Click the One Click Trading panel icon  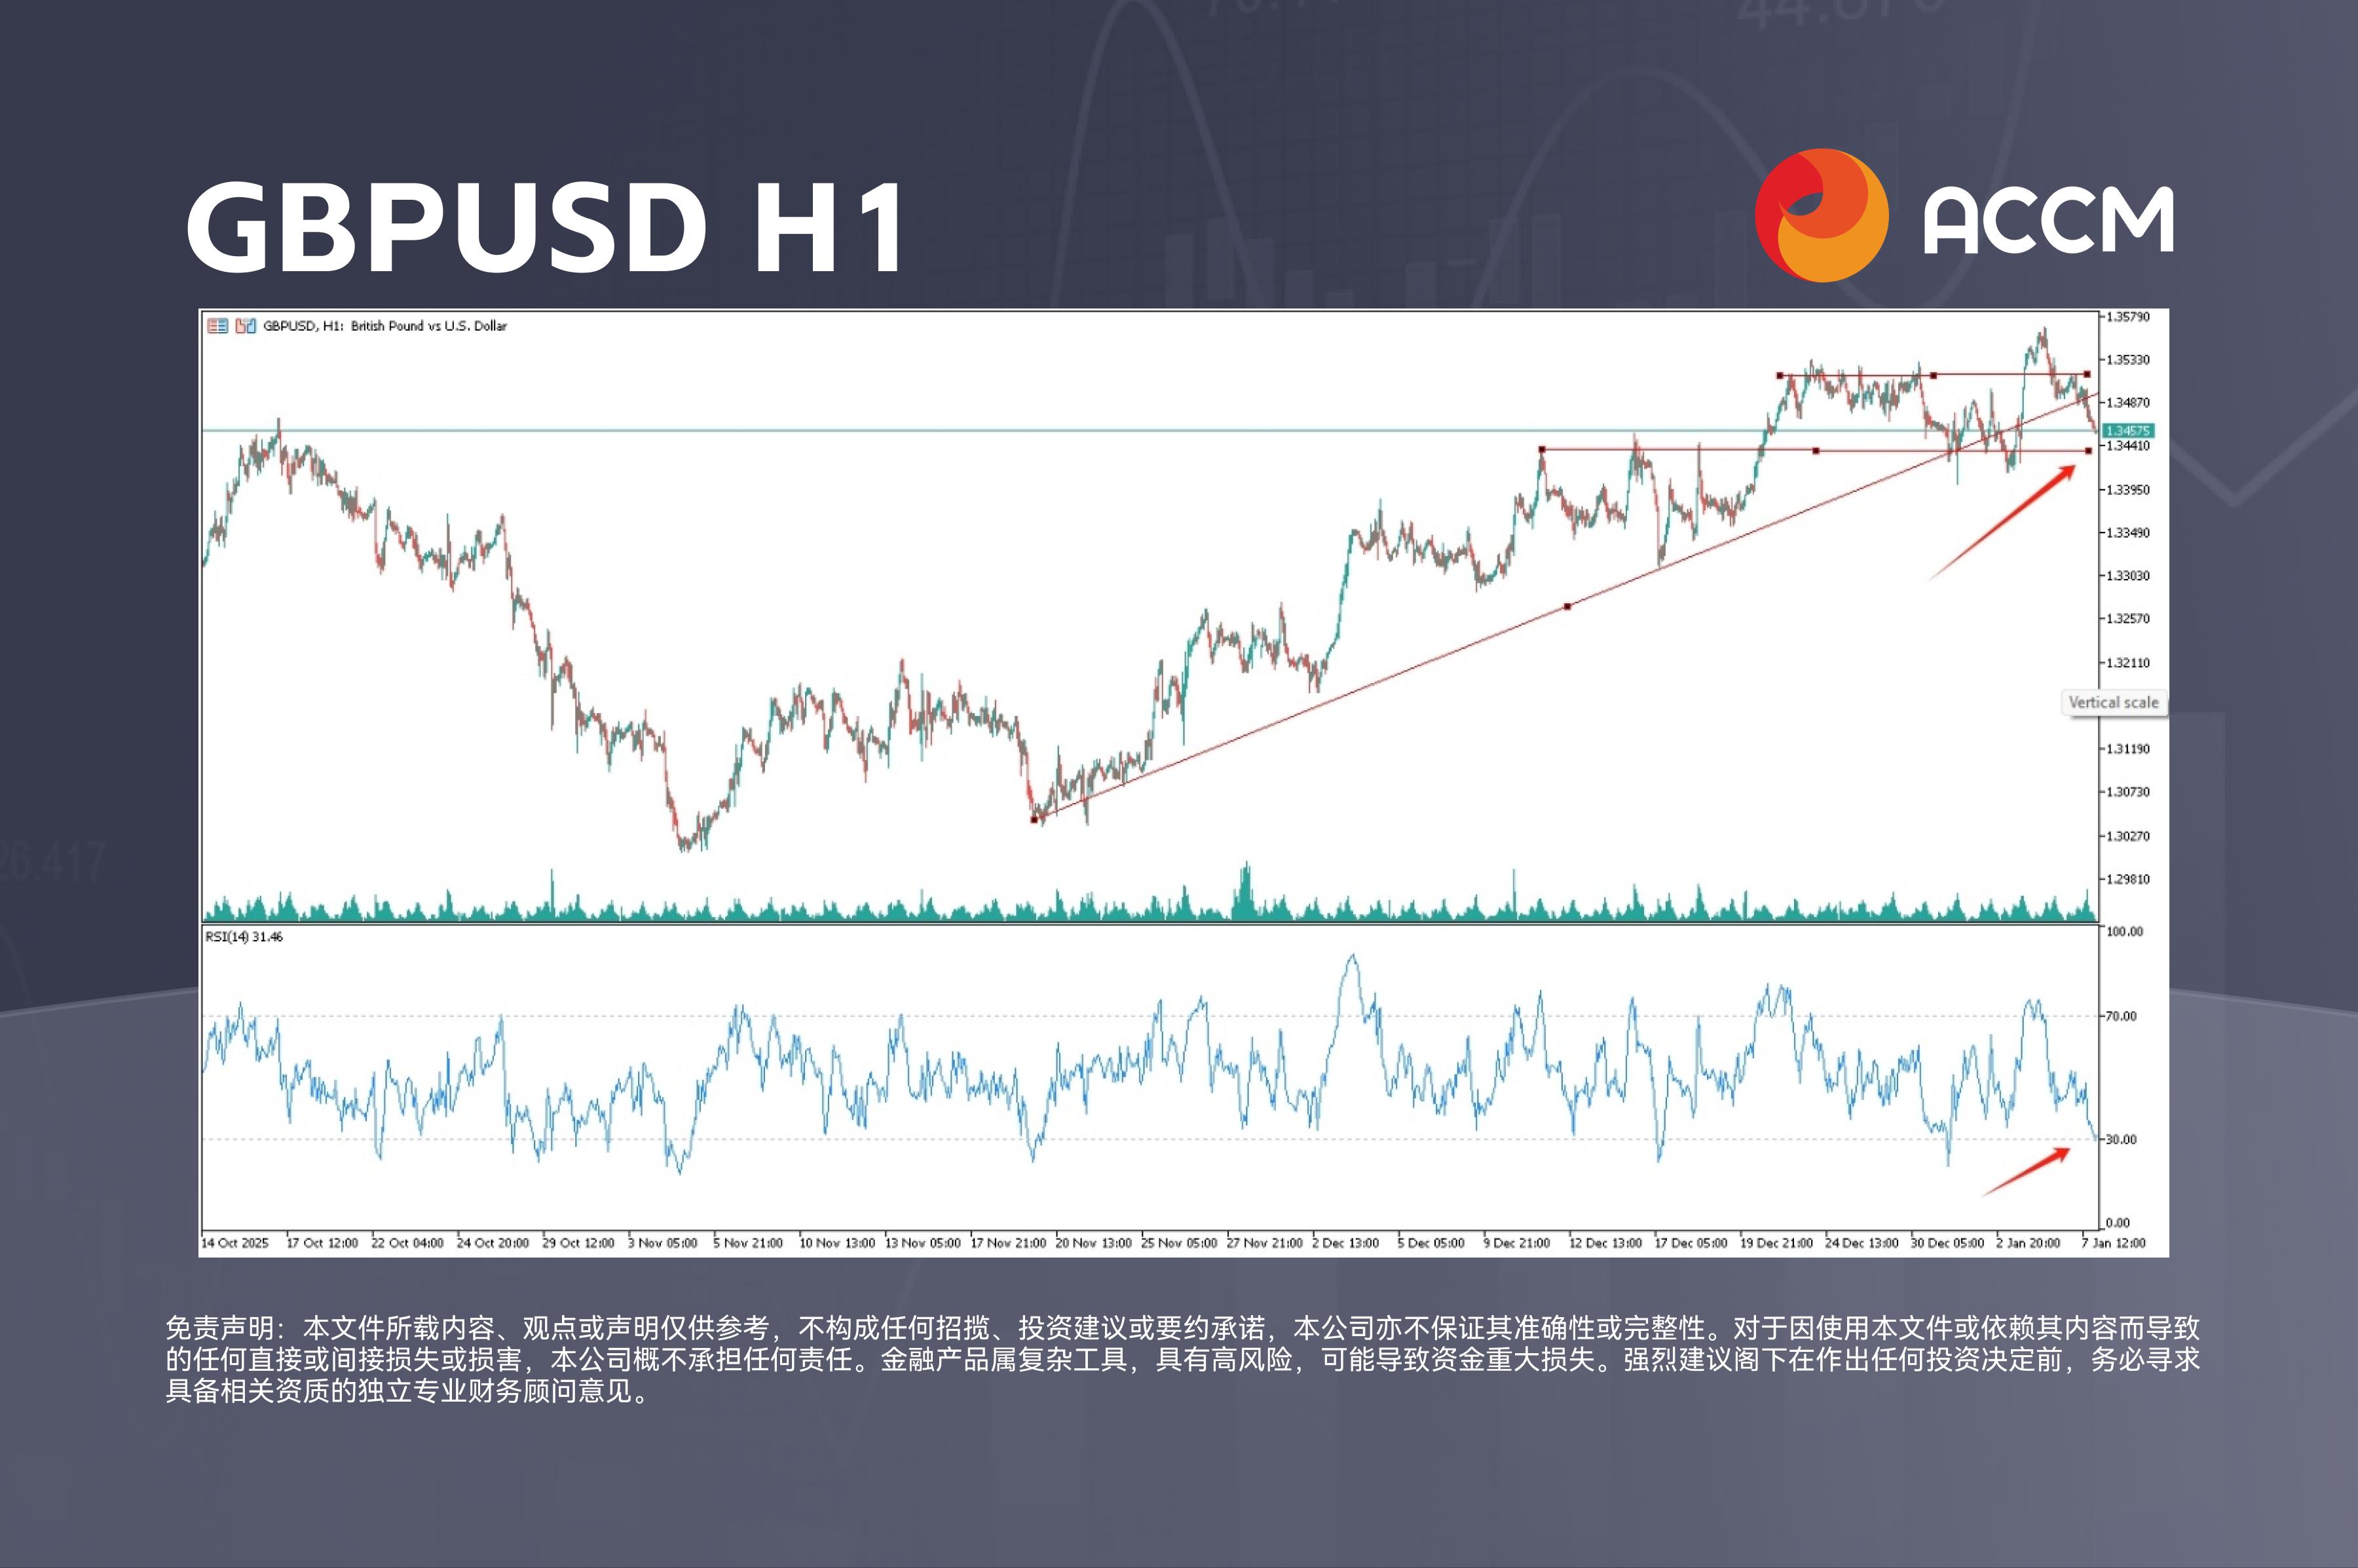[x=245, y=326]
